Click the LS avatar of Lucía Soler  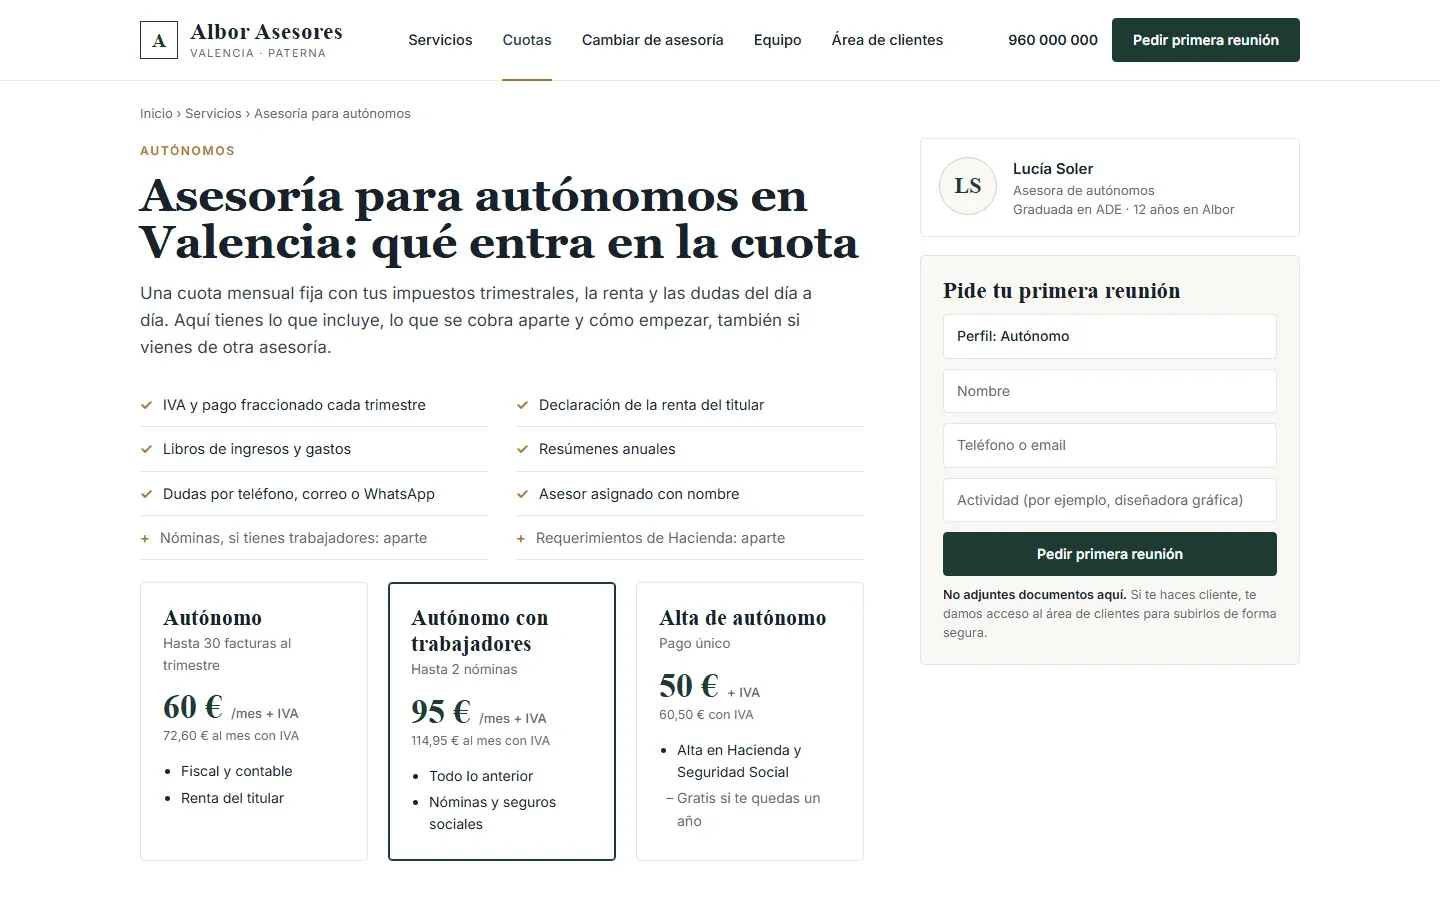[x=968, y=186]
